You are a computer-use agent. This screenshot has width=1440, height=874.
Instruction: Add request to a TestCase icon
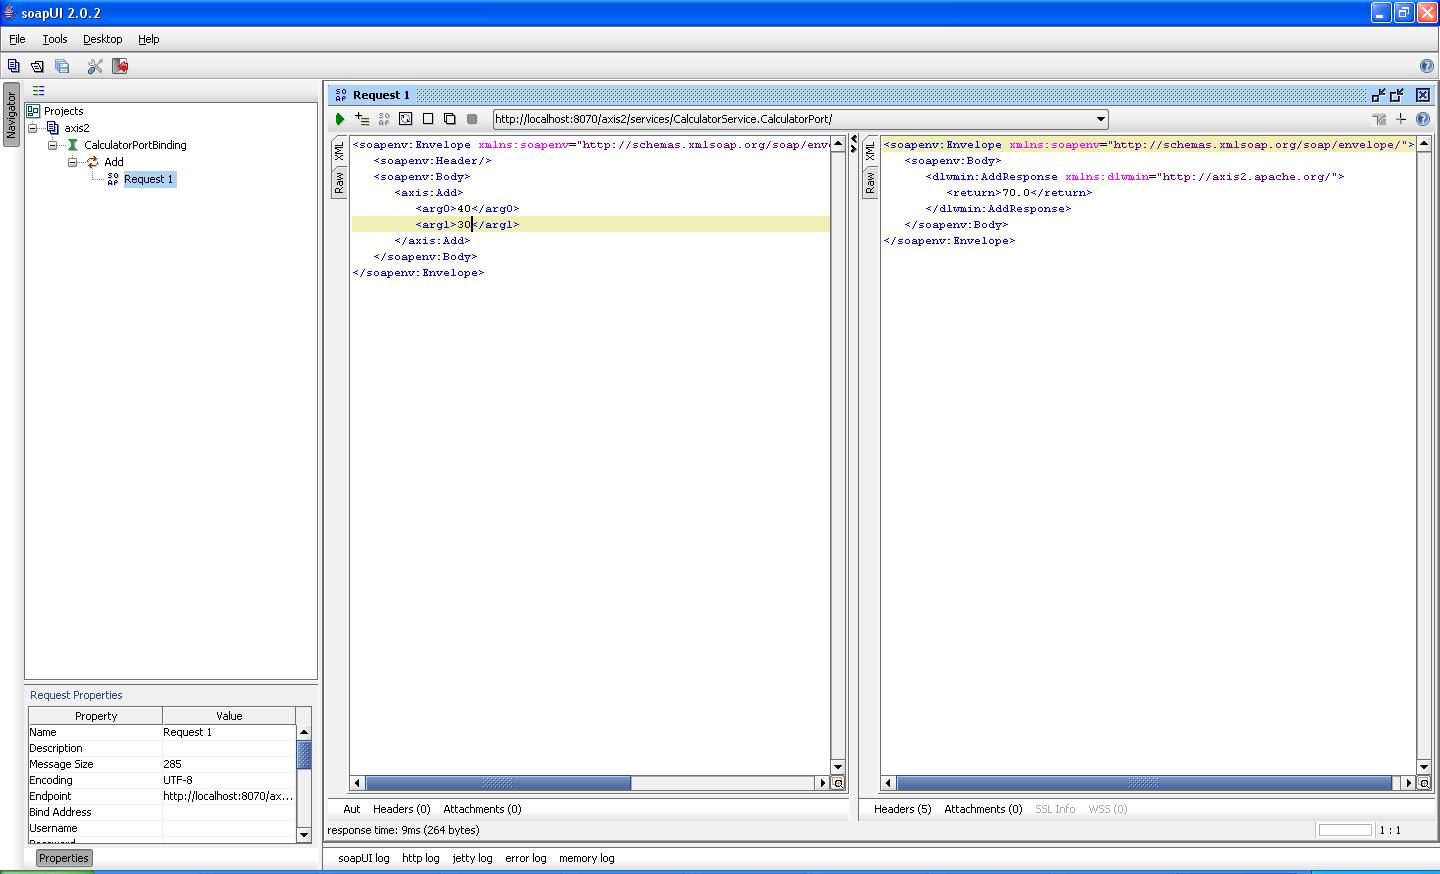pyautogui.click(x=362, y=119)
